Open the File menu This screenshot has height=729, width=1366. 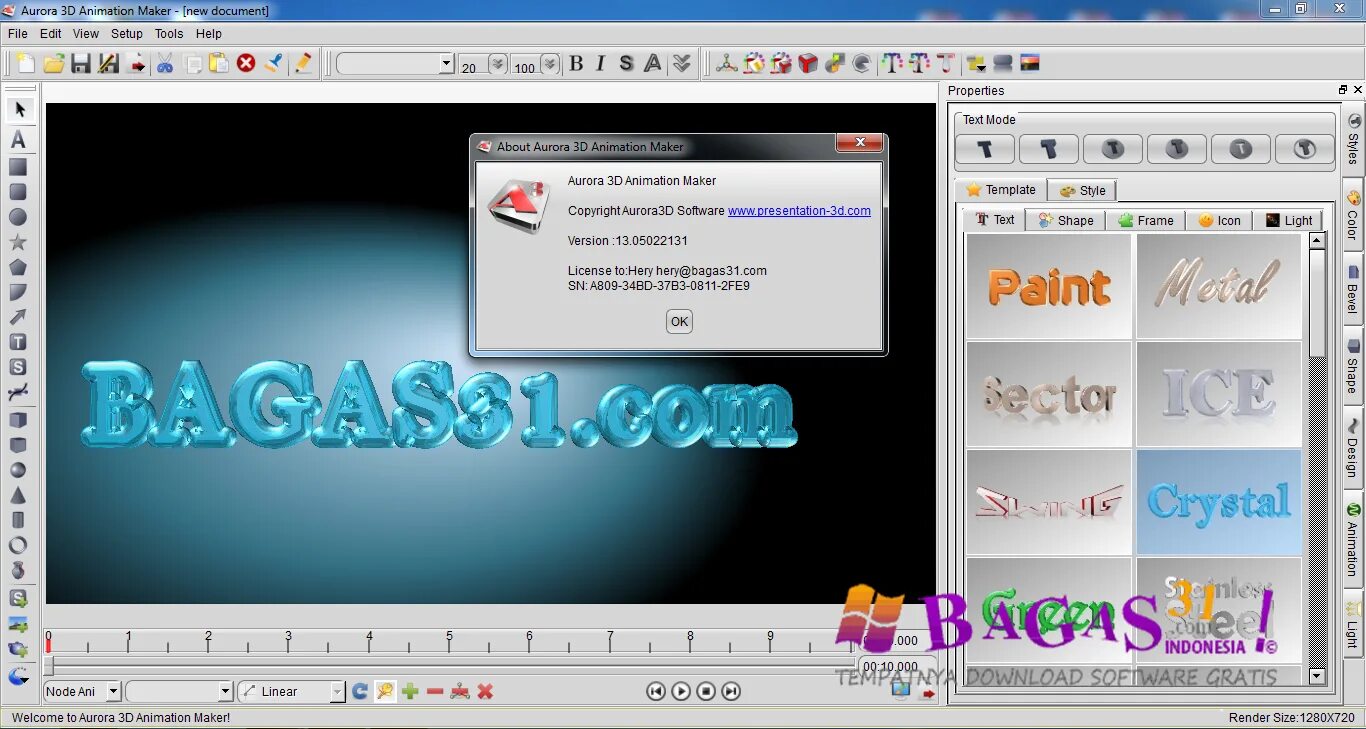[x=17, y=34]
